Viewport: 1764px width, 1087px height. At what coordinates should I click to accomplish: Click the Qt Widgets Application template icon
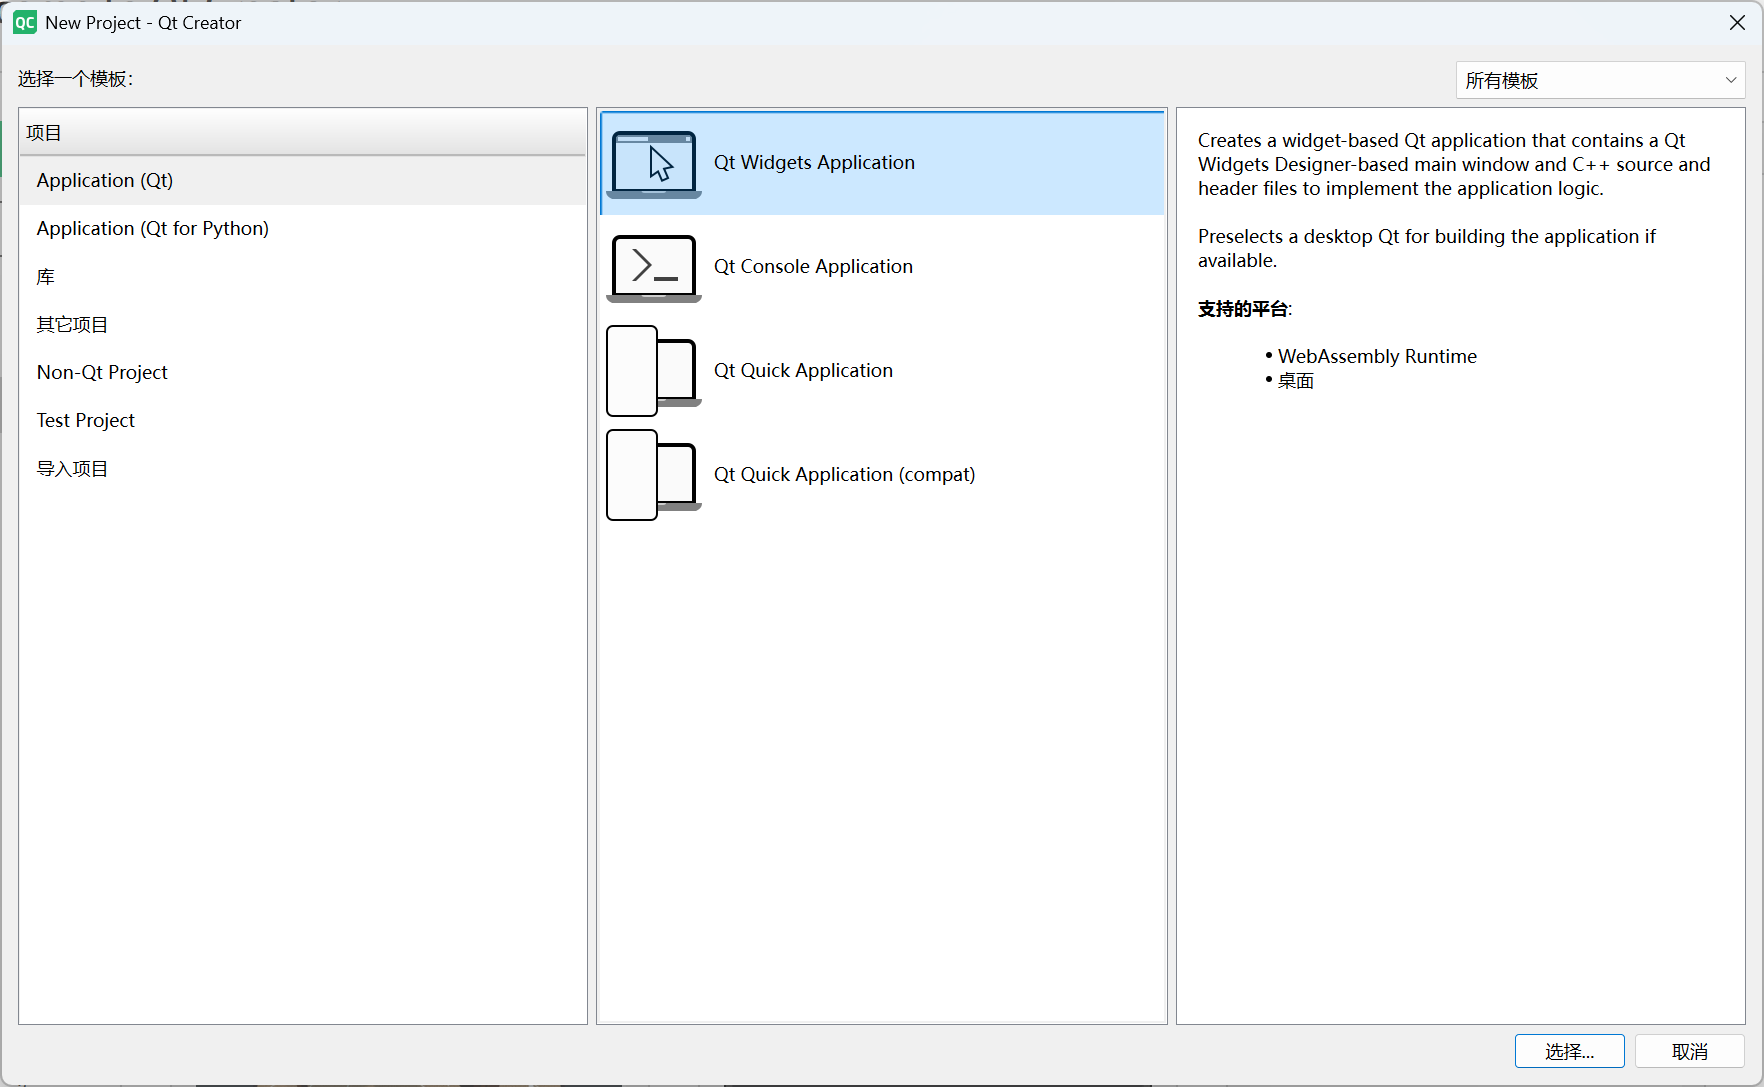point(654,164)
